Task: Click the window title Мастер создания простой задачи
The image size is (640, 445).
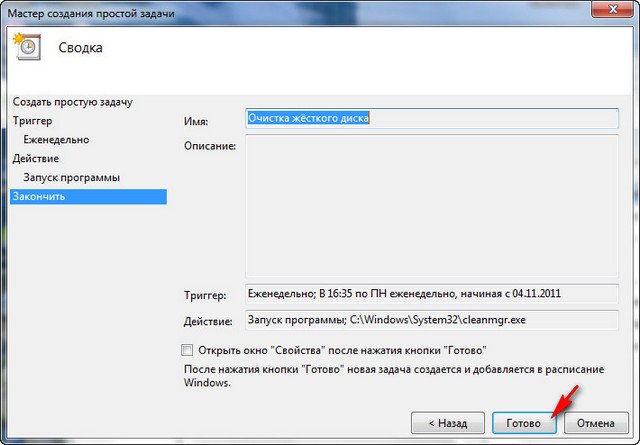Action: (x=91, y=13)
